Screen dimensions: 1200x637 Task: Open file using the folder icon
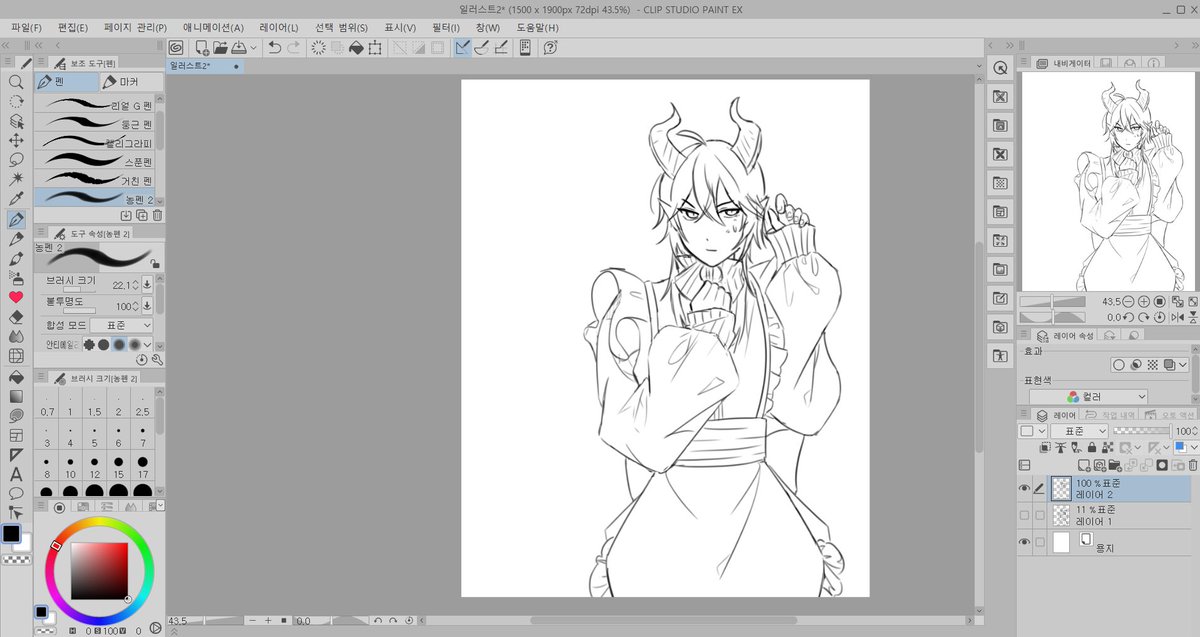click(220, 47)
